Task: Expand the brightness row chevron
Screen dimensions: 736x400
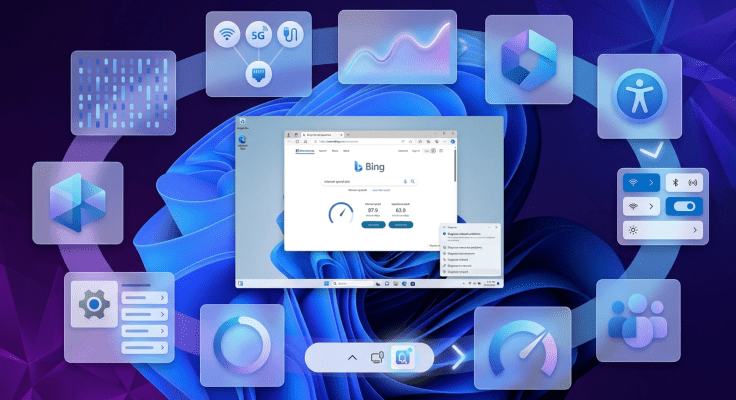Action: 695,230
